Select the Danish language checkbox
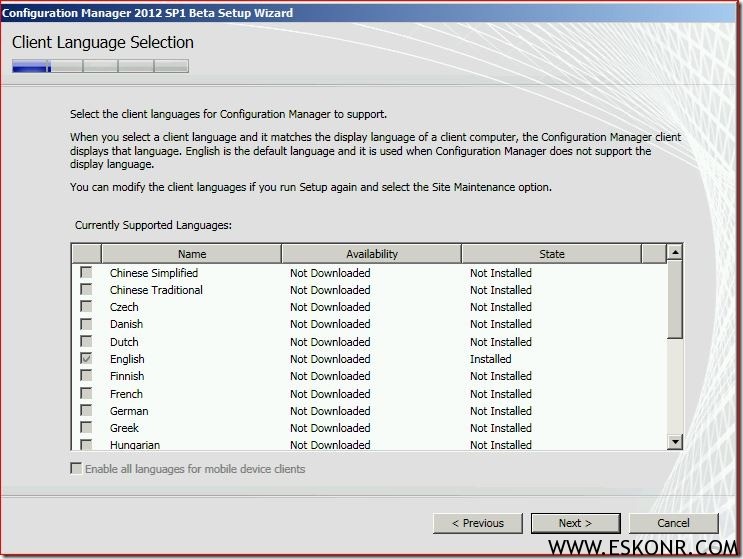The height and width of the screenshot is (559, 743). tap(86, 324)
